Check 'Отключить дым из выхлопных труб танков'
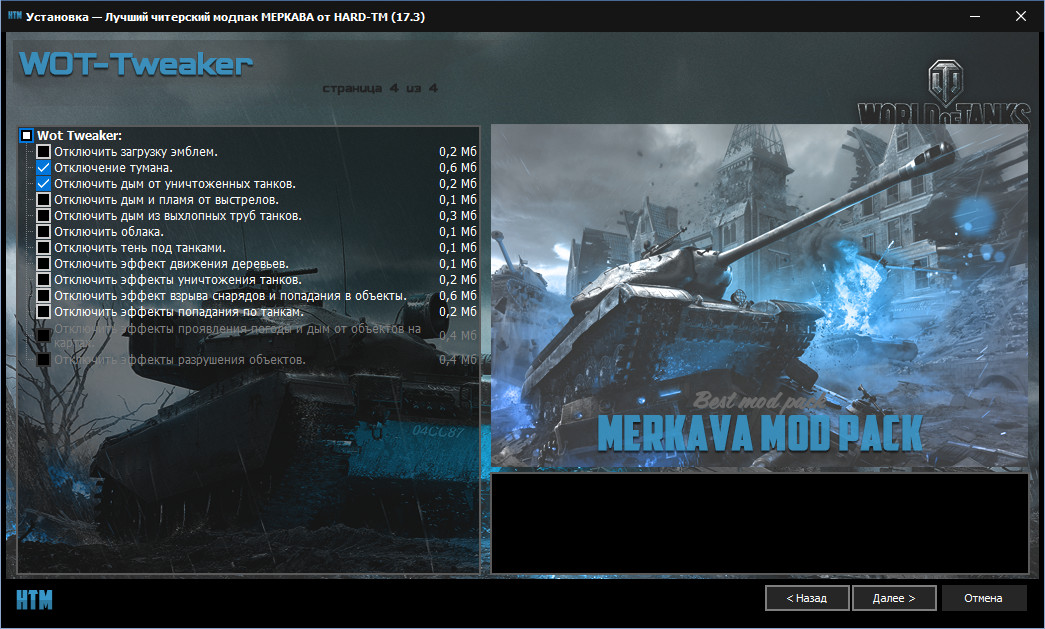 43,215
